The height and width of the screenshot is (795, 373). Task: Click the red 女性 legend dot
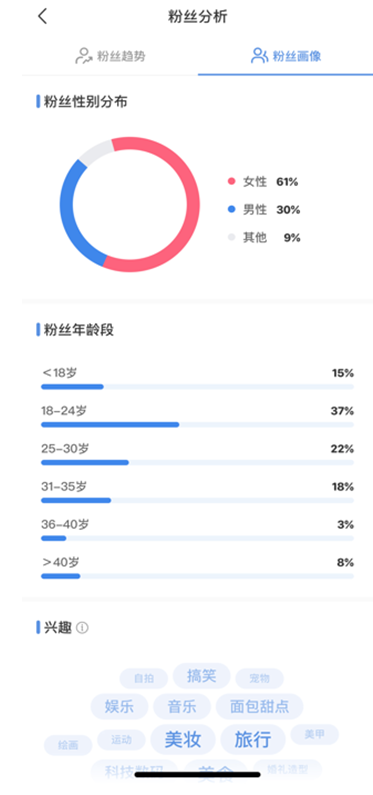coord(232,182)
